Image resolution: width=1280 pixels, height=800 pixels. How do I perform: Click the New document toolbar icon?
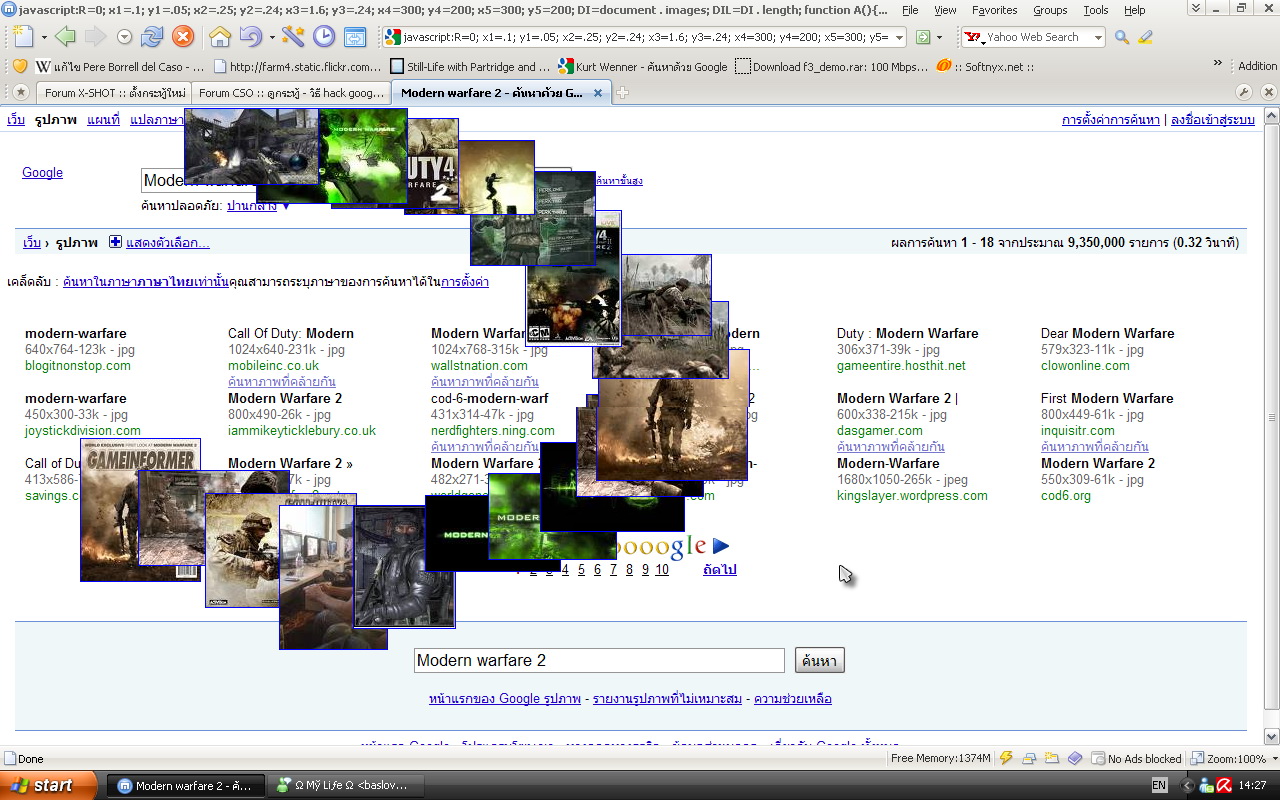click(x=22, y=37)
